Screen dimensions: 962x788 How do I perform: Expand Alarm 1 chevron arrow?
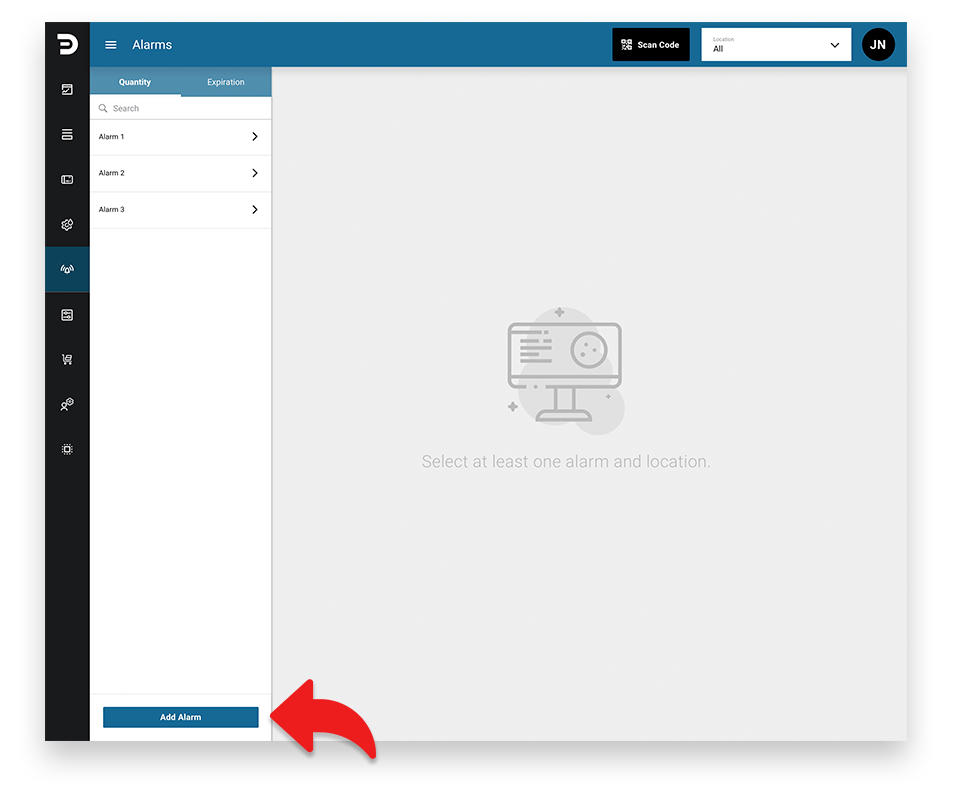(x=255, y=136)
